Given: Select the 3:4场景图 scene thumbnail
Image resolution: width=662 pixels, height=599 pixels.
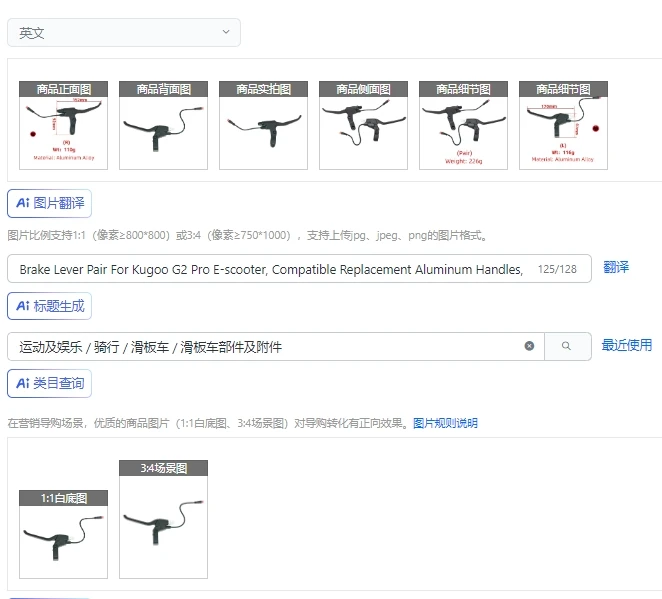Looking at the screenshot, I should tap(163, 519).
